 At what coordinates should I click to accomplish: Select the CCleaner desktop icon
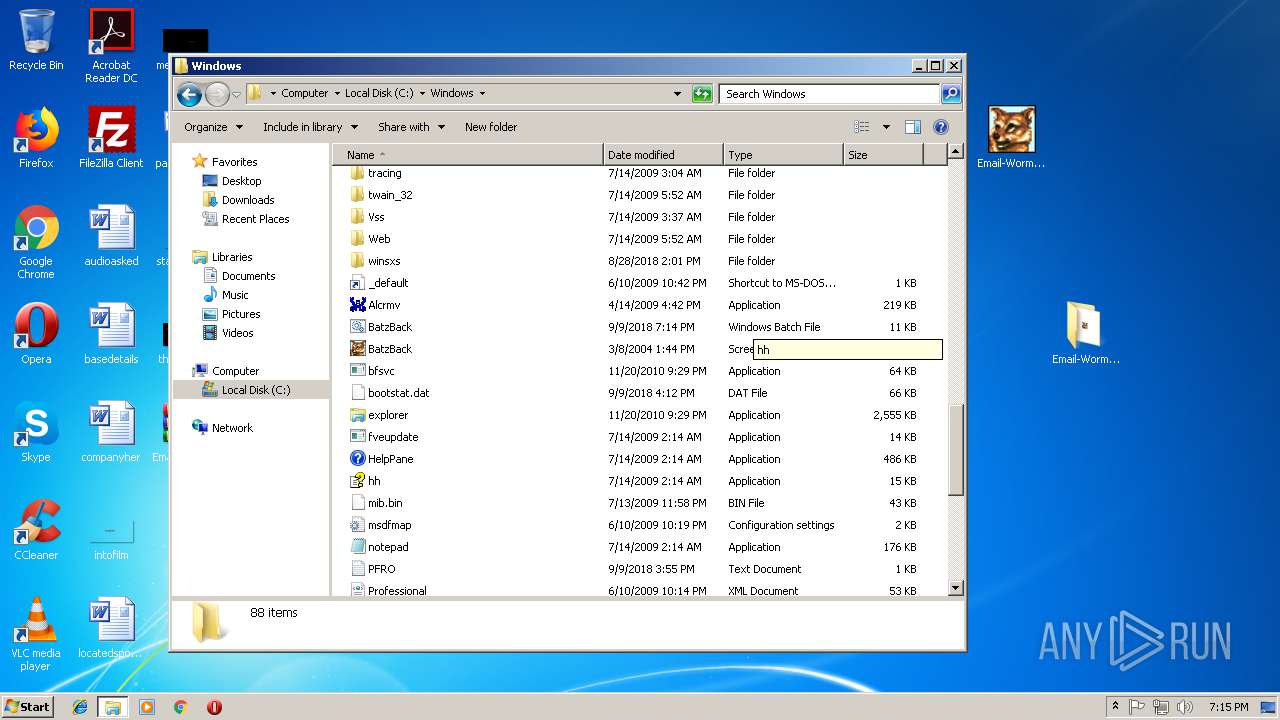[36, 530]
